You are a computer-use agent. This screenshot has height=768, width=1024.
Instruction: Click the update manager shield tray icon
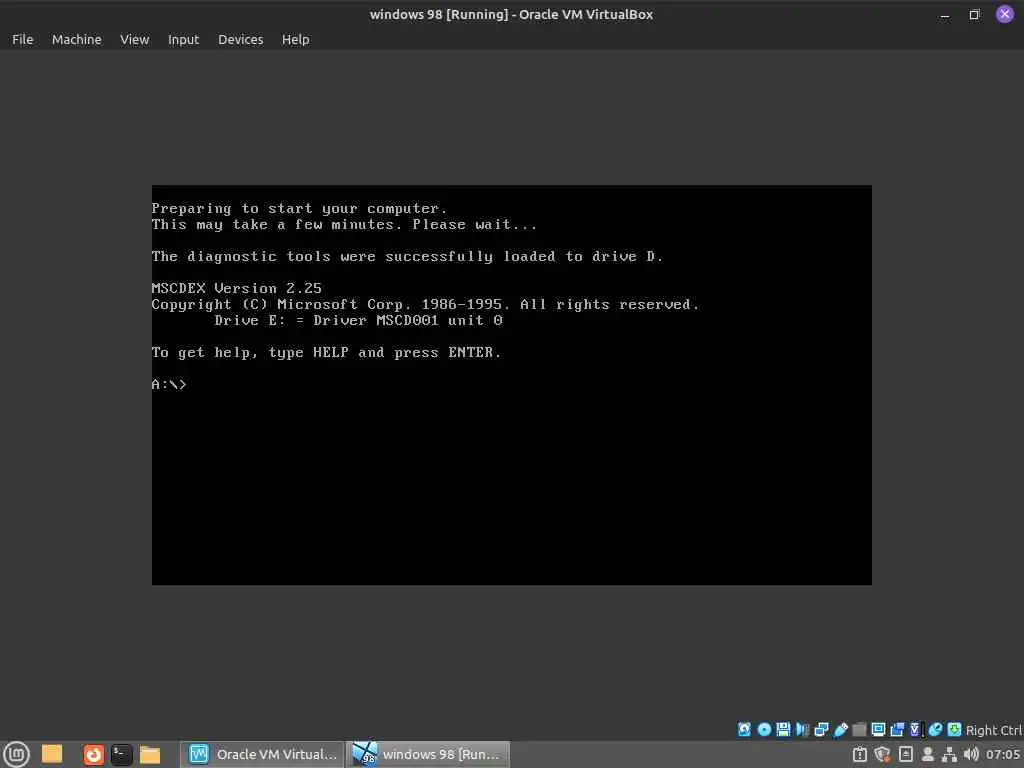[x=882, y=754]
